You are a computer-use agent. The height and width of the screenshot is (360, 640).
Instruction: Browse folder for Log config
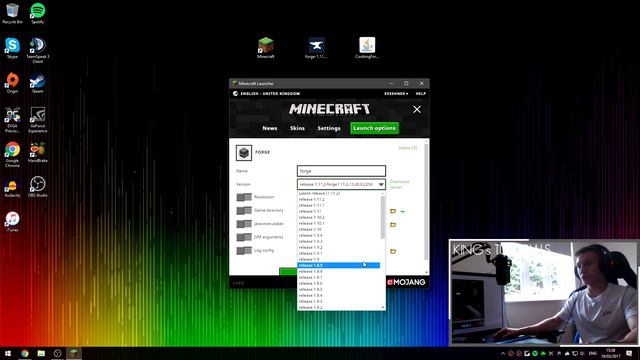pos(393,251)
